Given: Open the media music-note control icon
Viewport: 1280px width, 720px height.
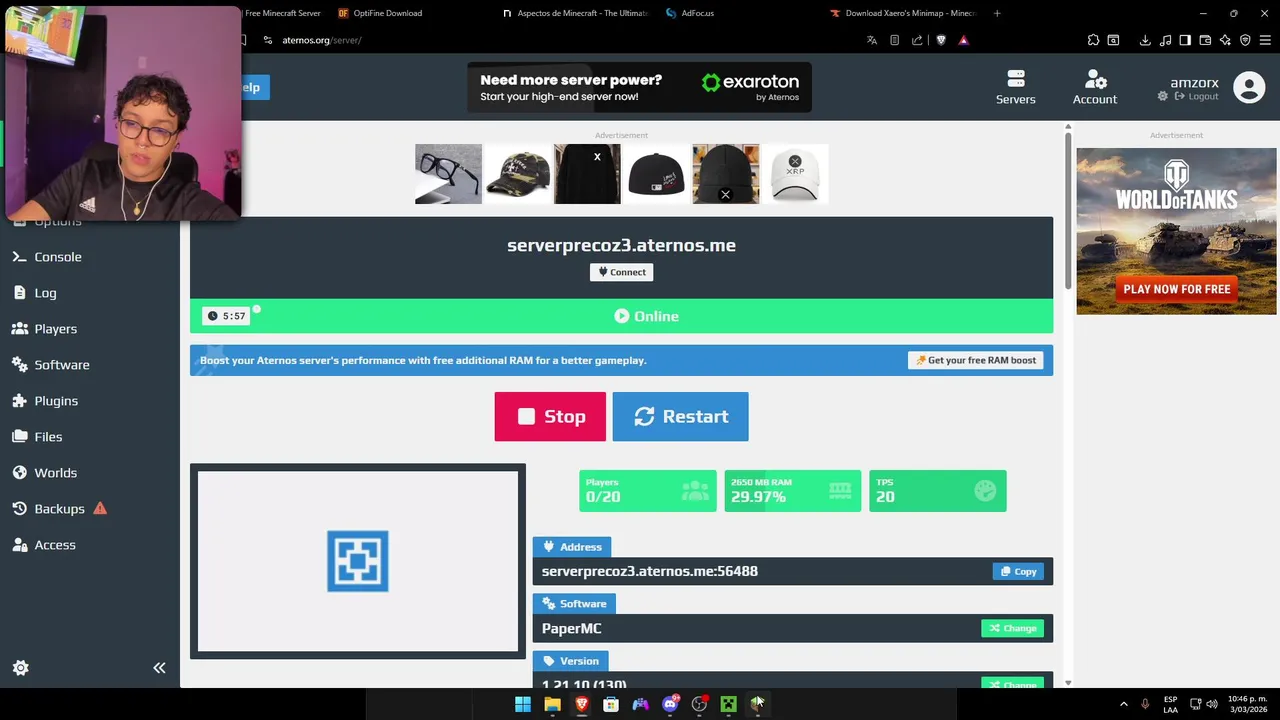Looking at the screenshot, I should [1165, 40].
